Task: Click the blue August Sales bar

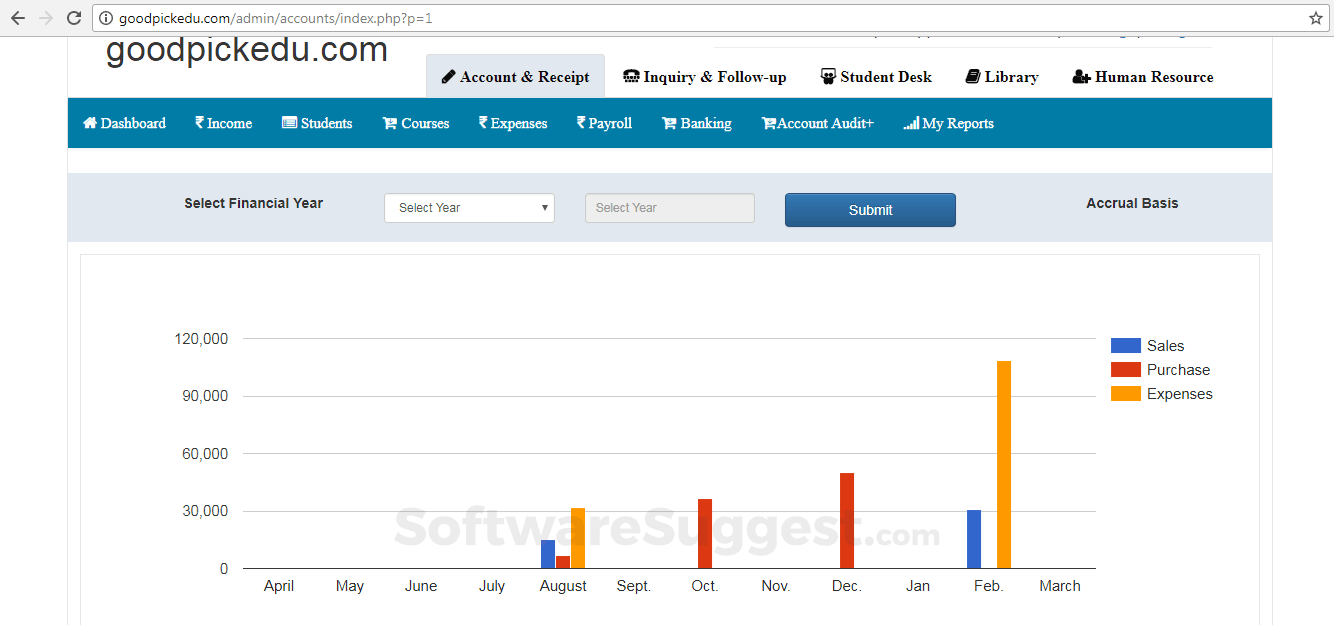Action: 548,554
